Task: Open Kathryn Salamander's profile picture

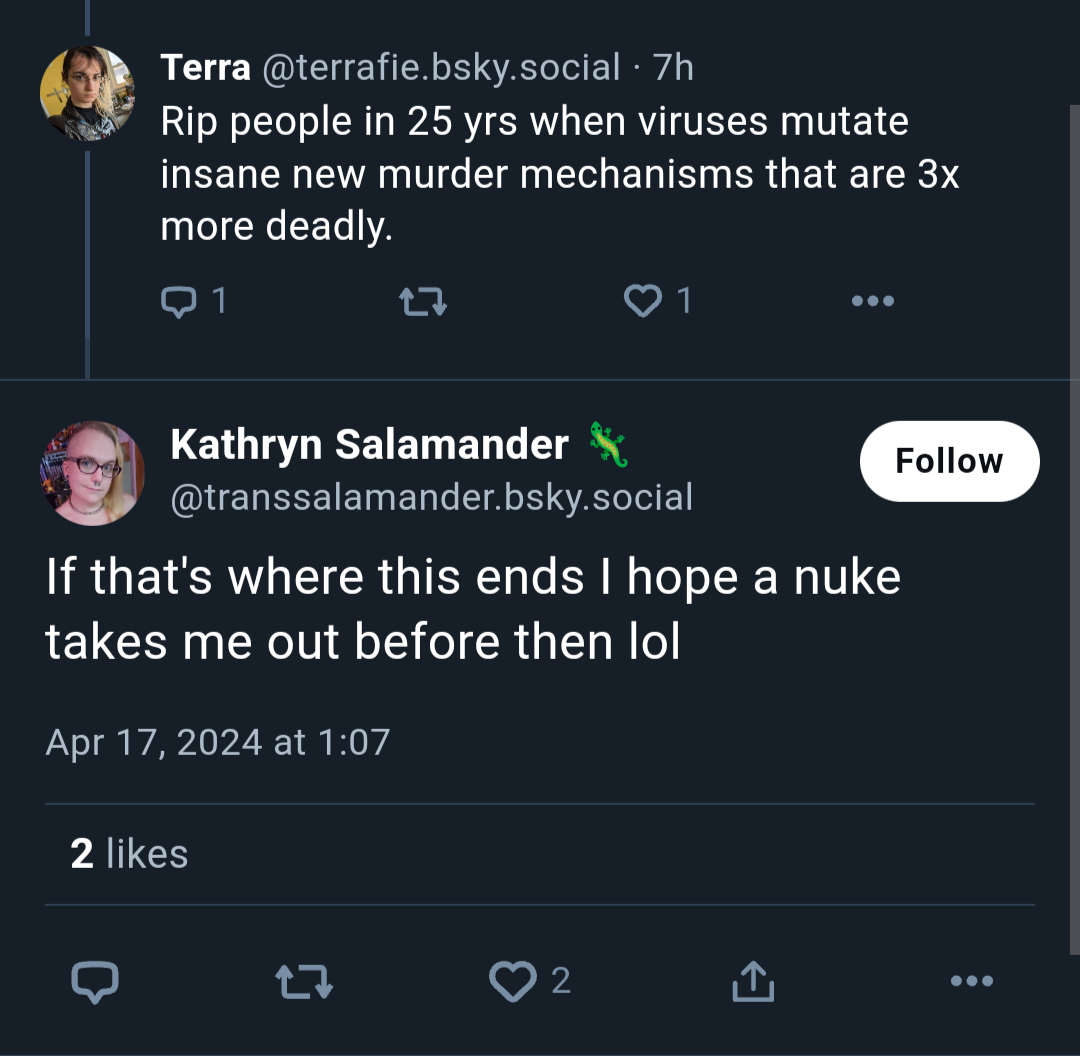Action: click(x=92, y=473)
